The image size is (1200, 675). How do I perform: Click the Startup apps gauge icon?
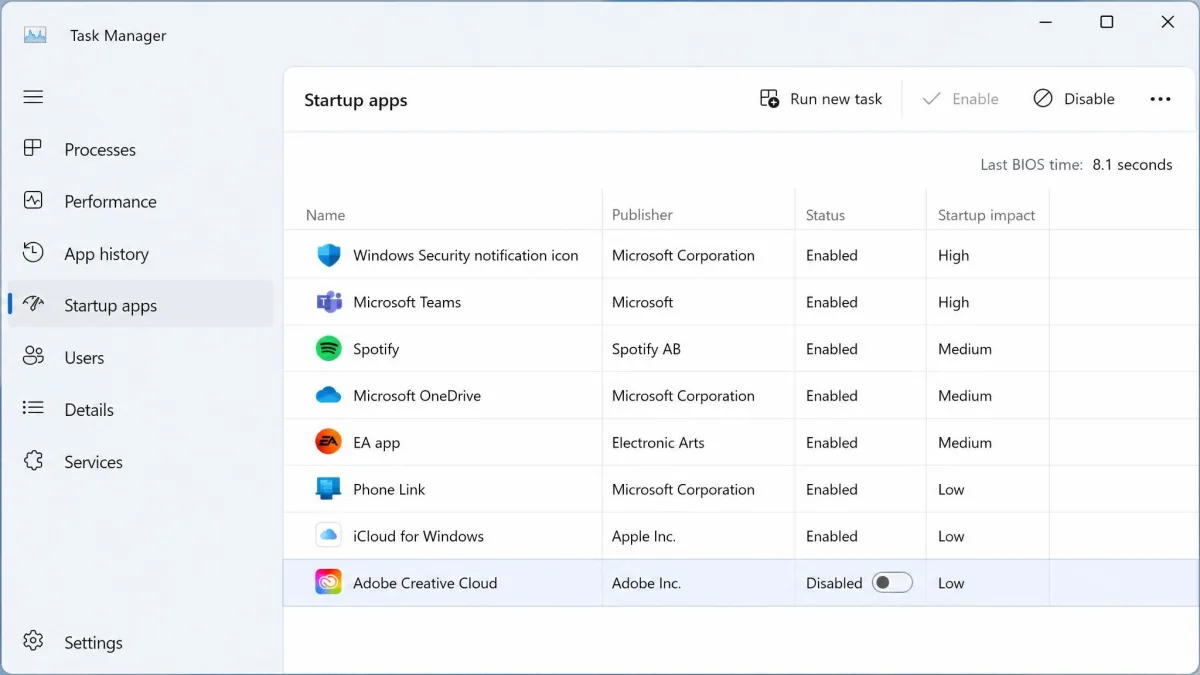click(33, 304)
